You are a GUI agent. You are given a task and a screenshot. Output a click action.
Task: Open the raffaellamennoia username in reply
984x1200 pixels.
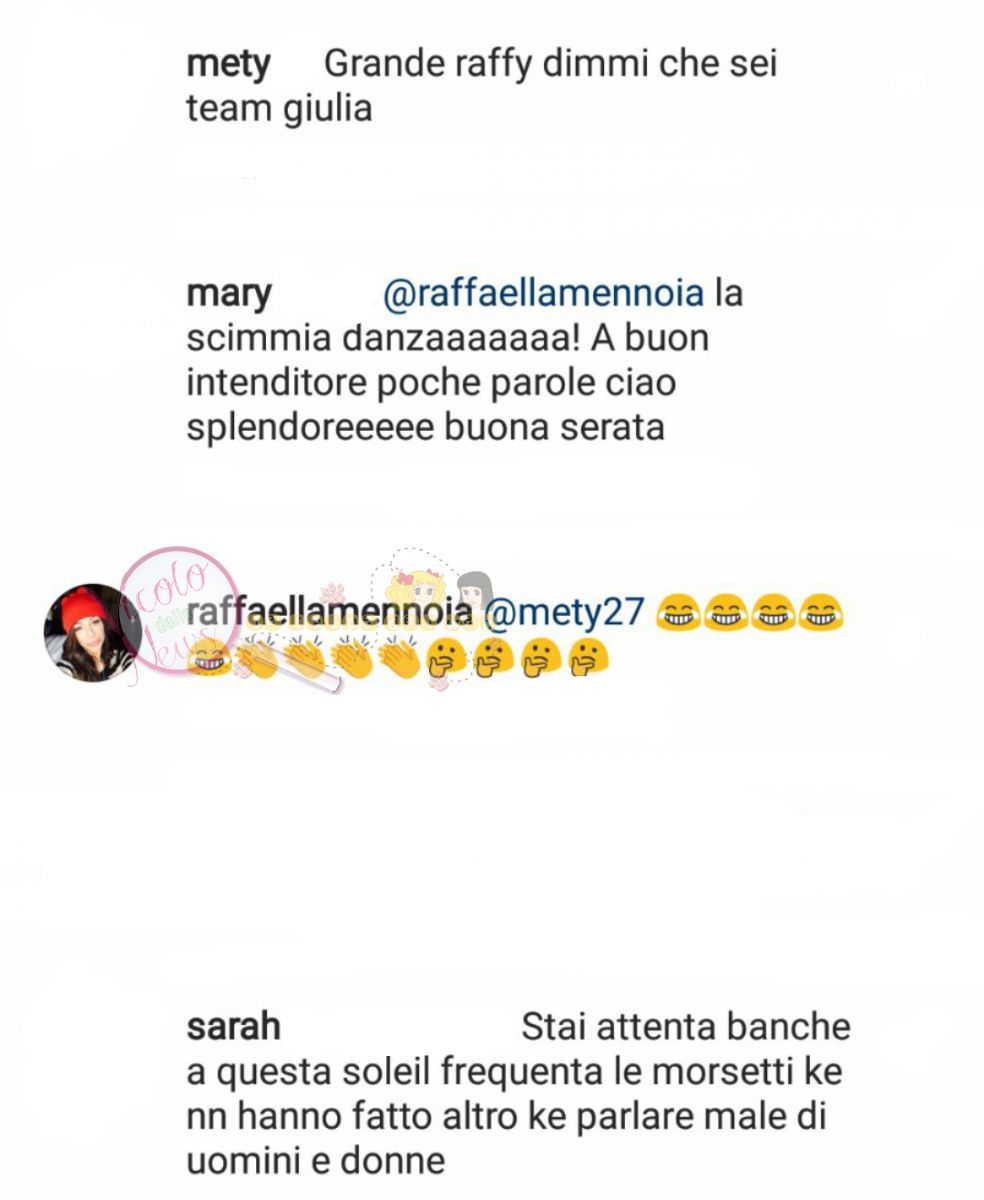point(329,612)
